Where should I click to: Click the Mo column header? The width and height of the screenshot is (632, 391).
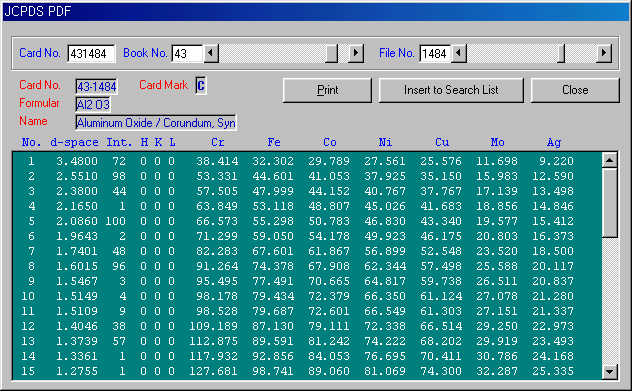(497, 142)
